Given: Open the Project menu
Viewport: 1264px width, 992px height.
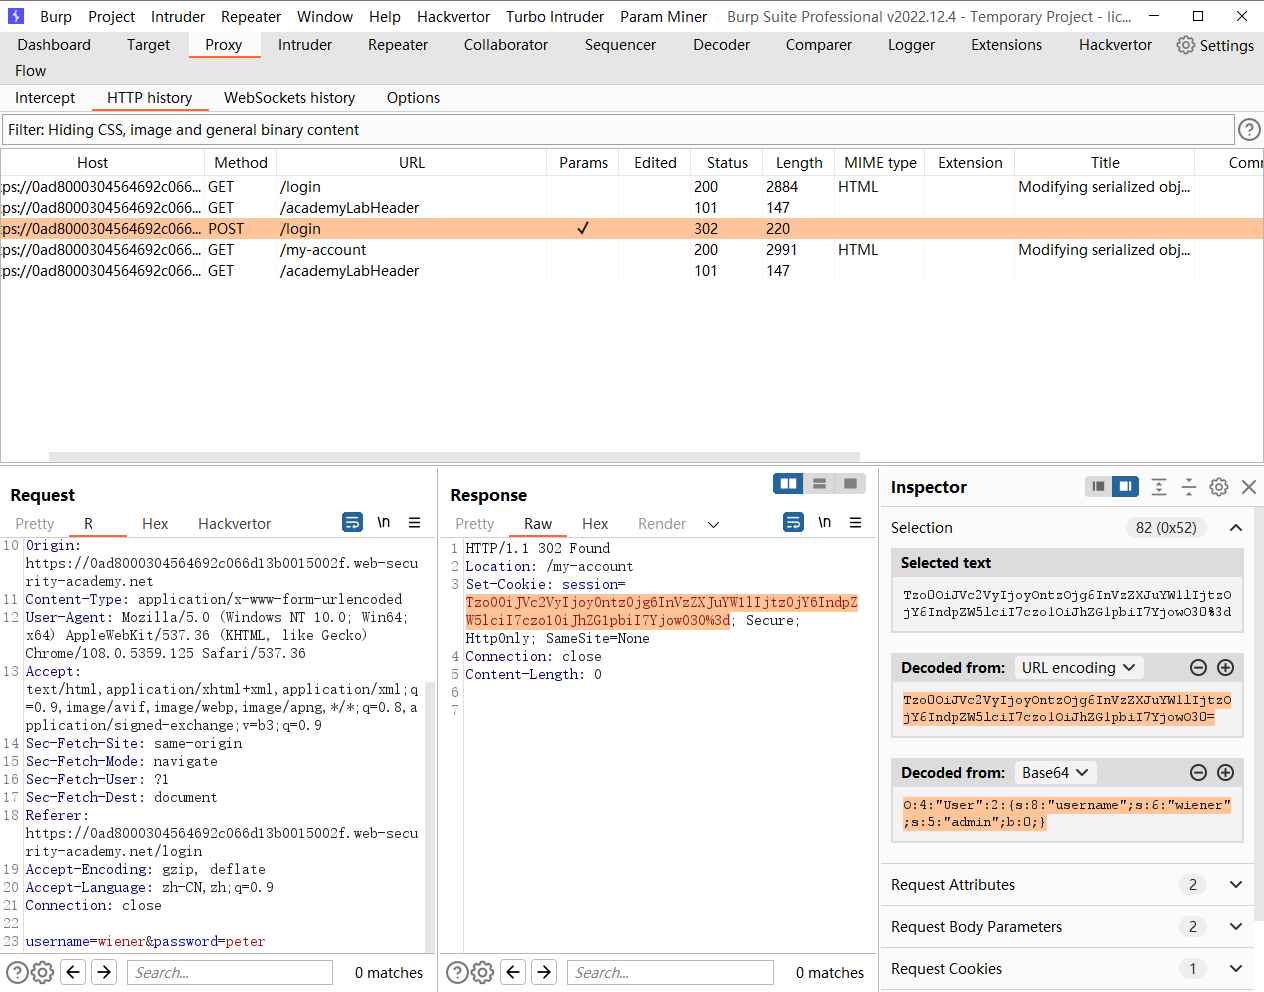Looking at the screenshot, I should point(111,17).
